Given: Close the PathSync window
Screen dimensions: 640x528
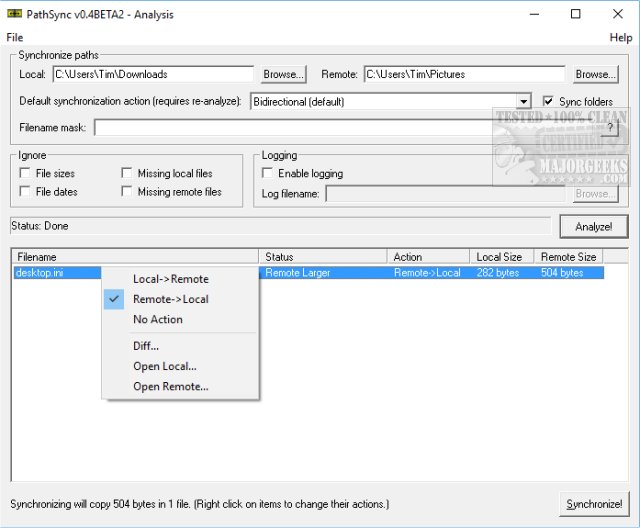Looking at the screenshot, I should pyautogui.click(x=618, y=14).
